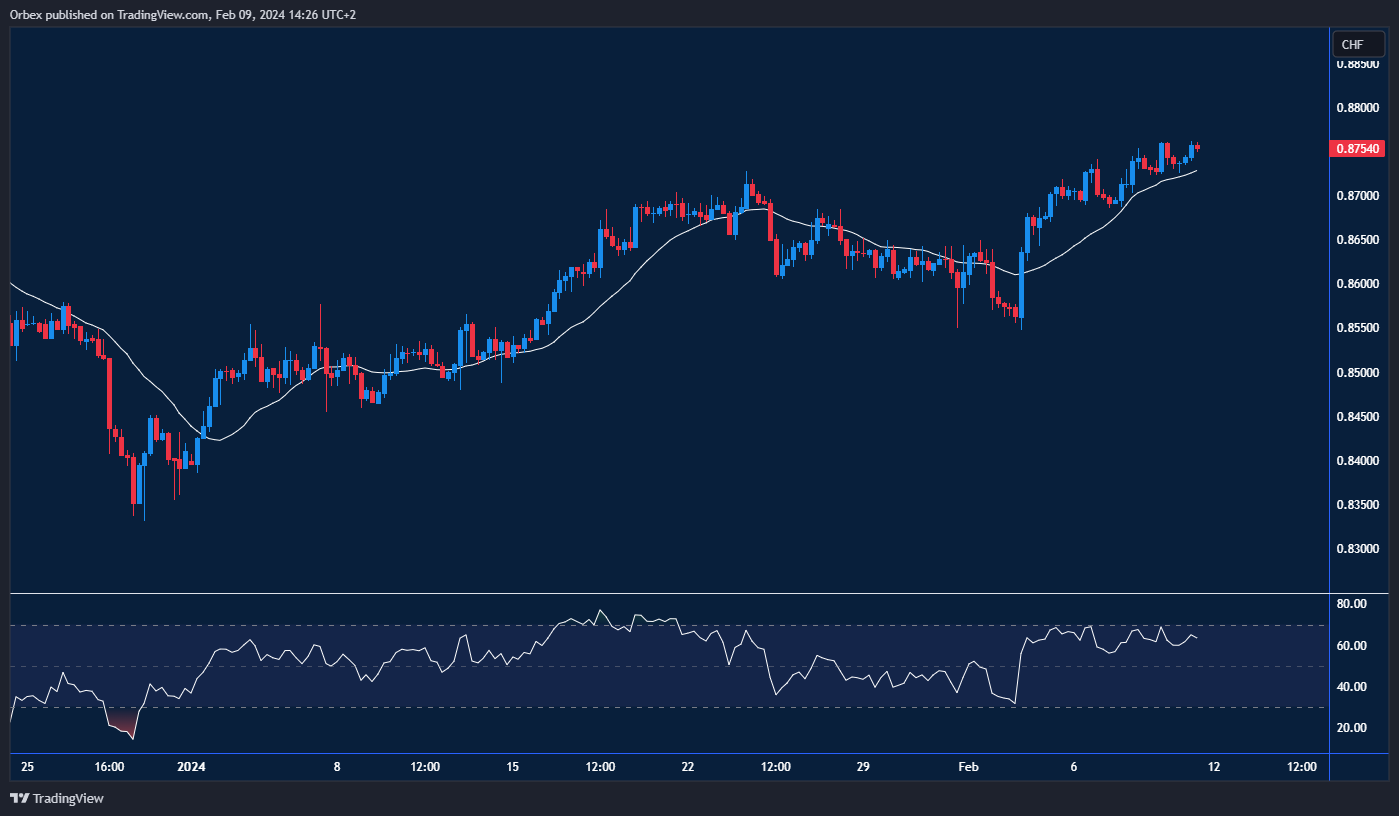The image size is (1399, 816).
Task: Click the rightmost 12:00 timestamp label
Action: 1300,767
